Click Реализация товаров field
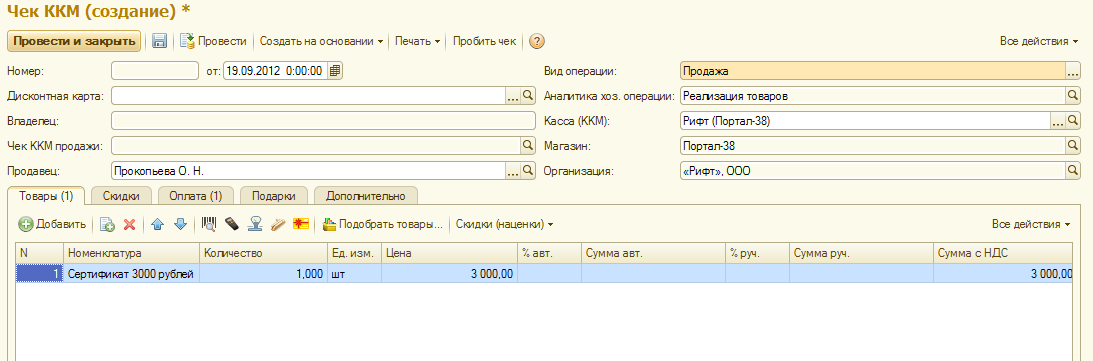The height and width of the screenshot is (361, 1093). [x=873, y=95]
